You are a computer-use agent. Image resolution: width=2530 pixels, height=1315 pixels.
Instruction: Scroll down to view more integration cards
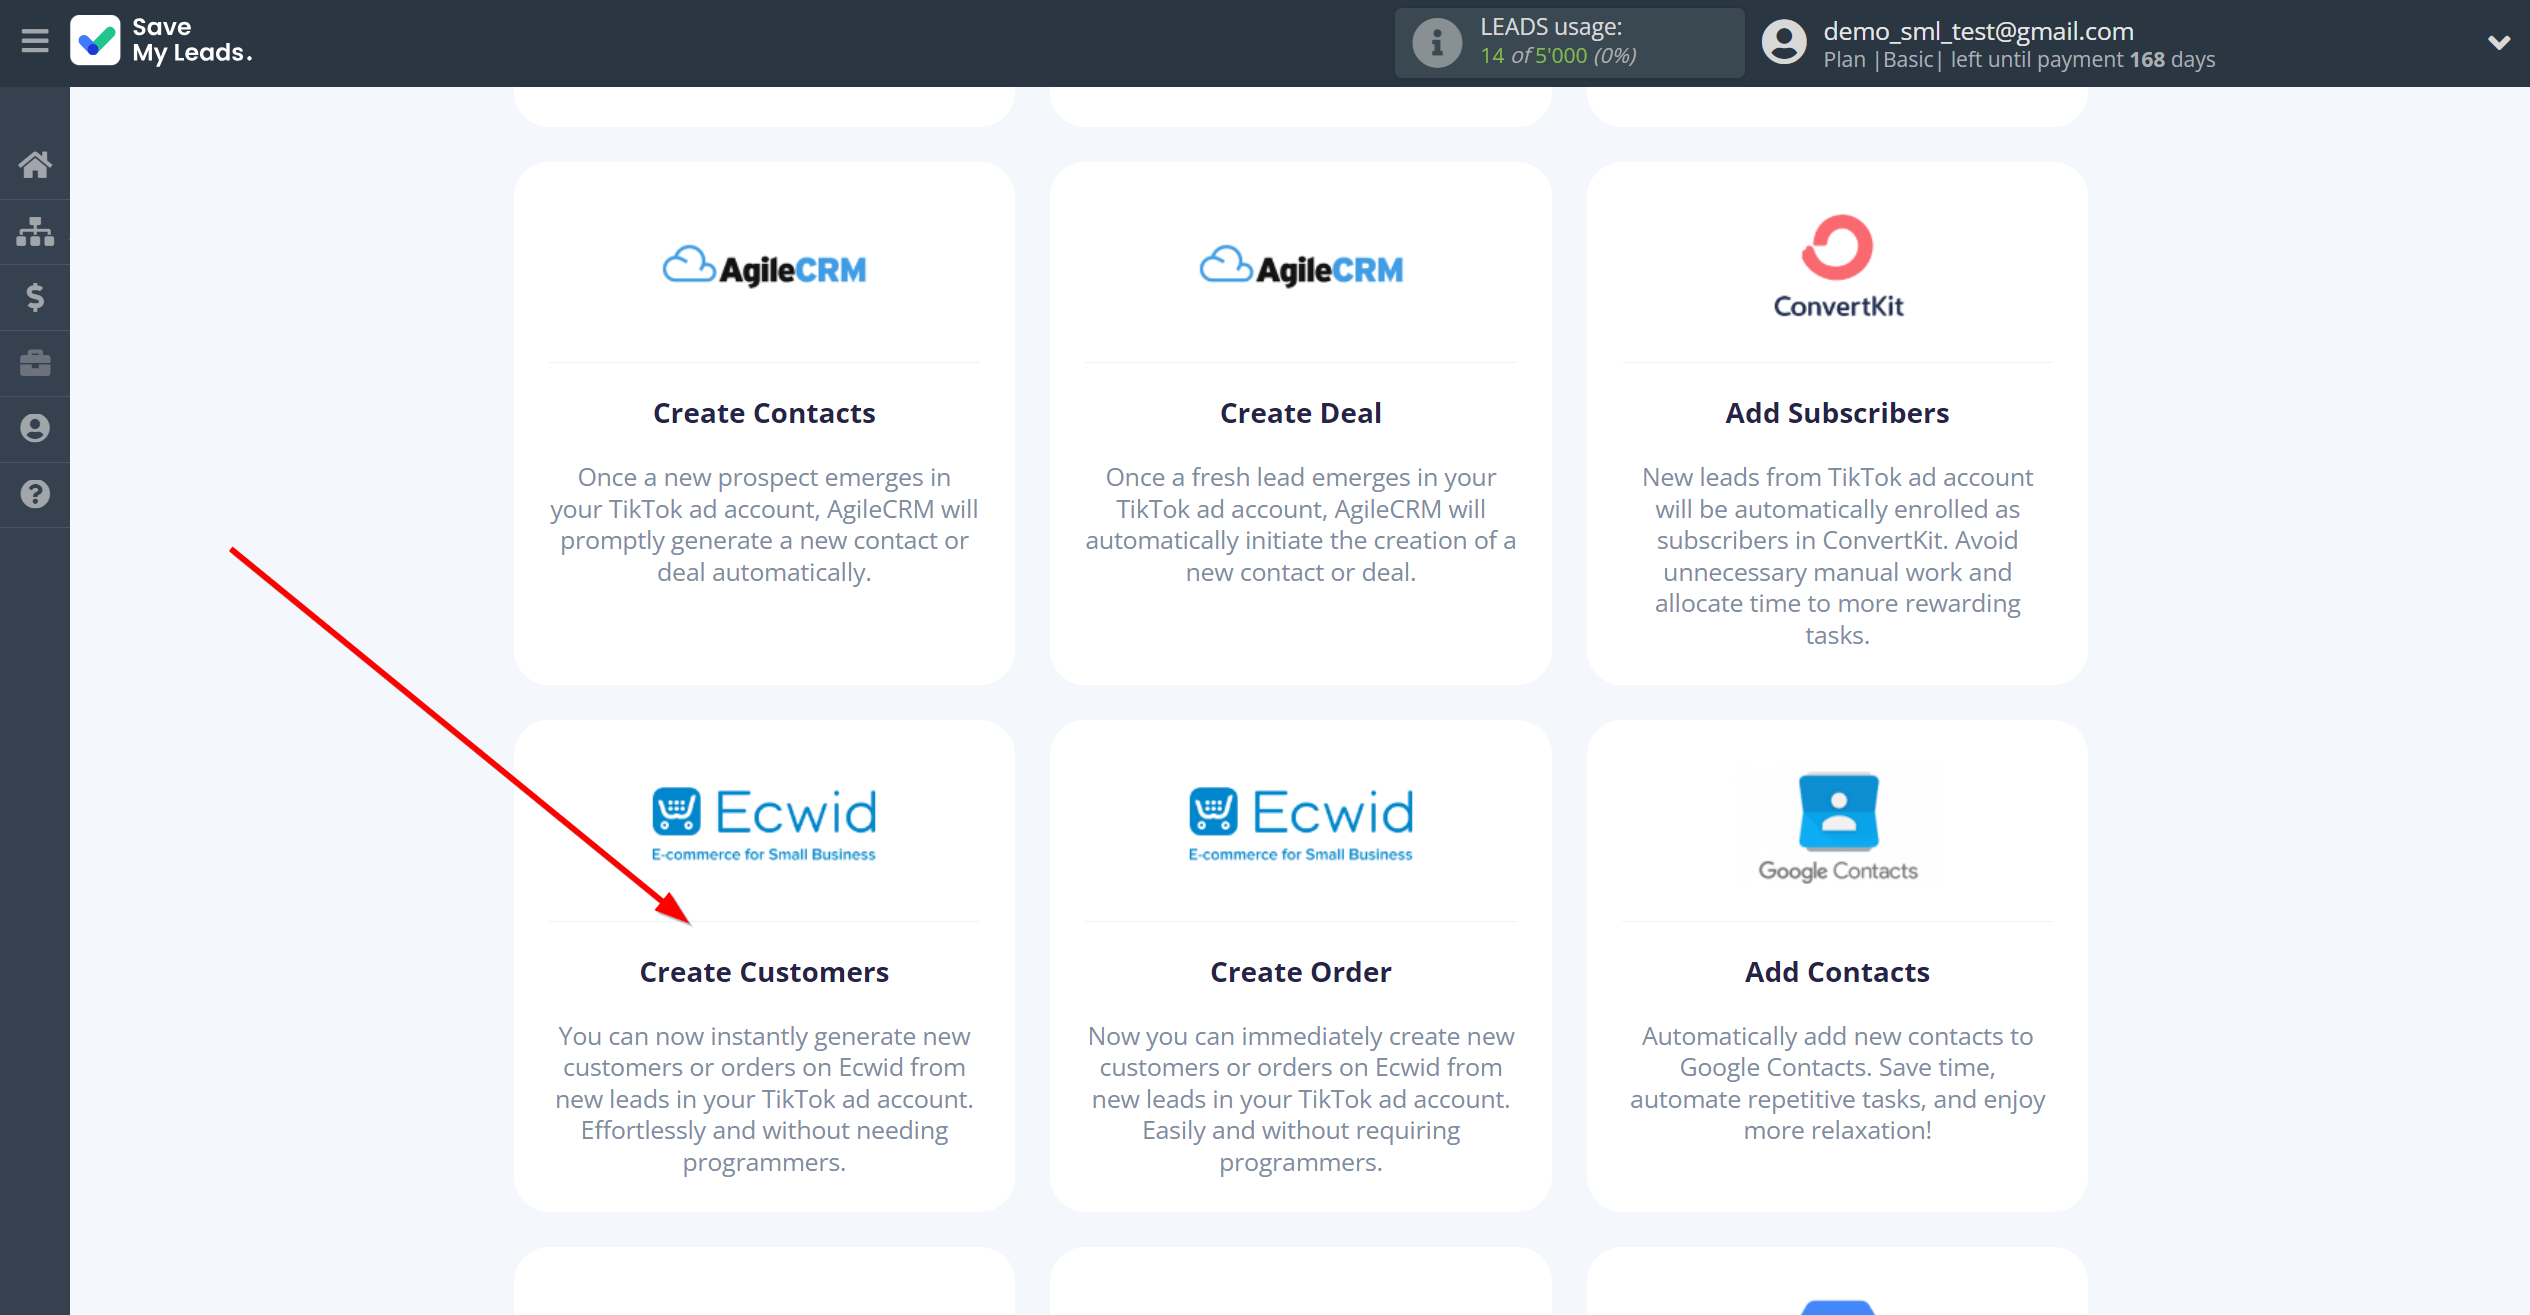tap(765, 970)
